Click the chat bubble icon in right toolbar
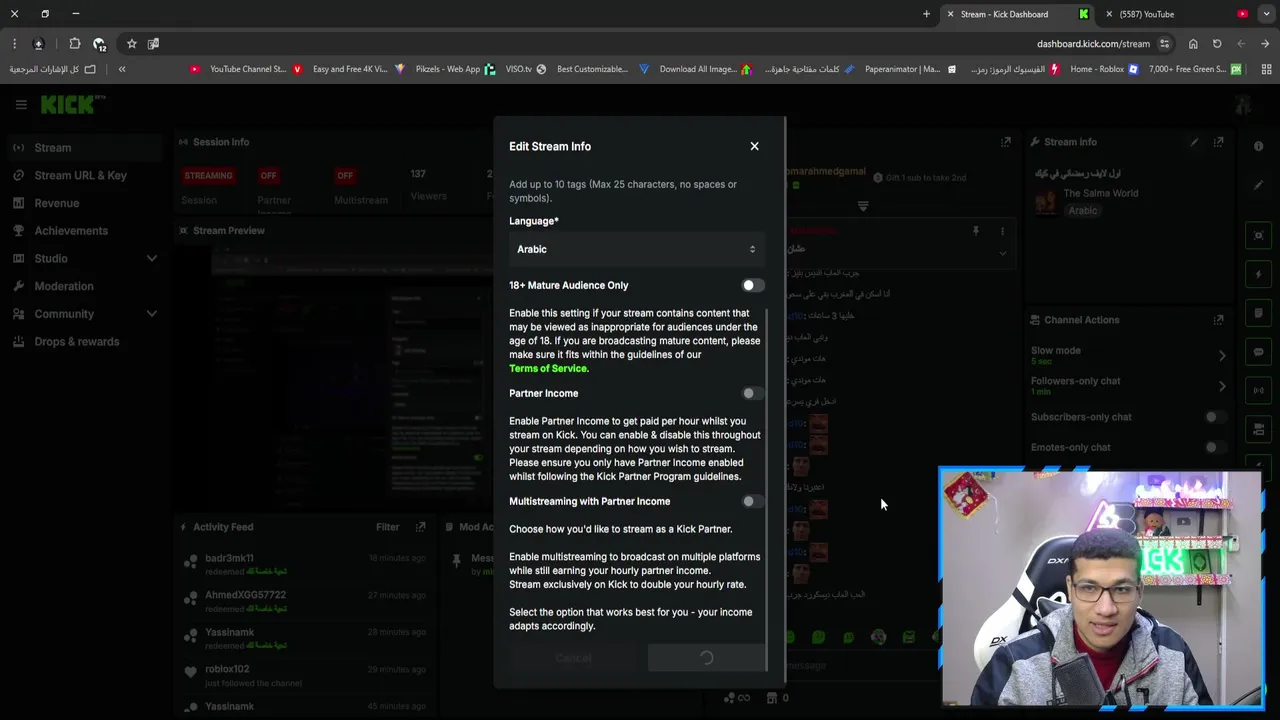Viewport: 1280px width, 720px height. (1259, 352)
